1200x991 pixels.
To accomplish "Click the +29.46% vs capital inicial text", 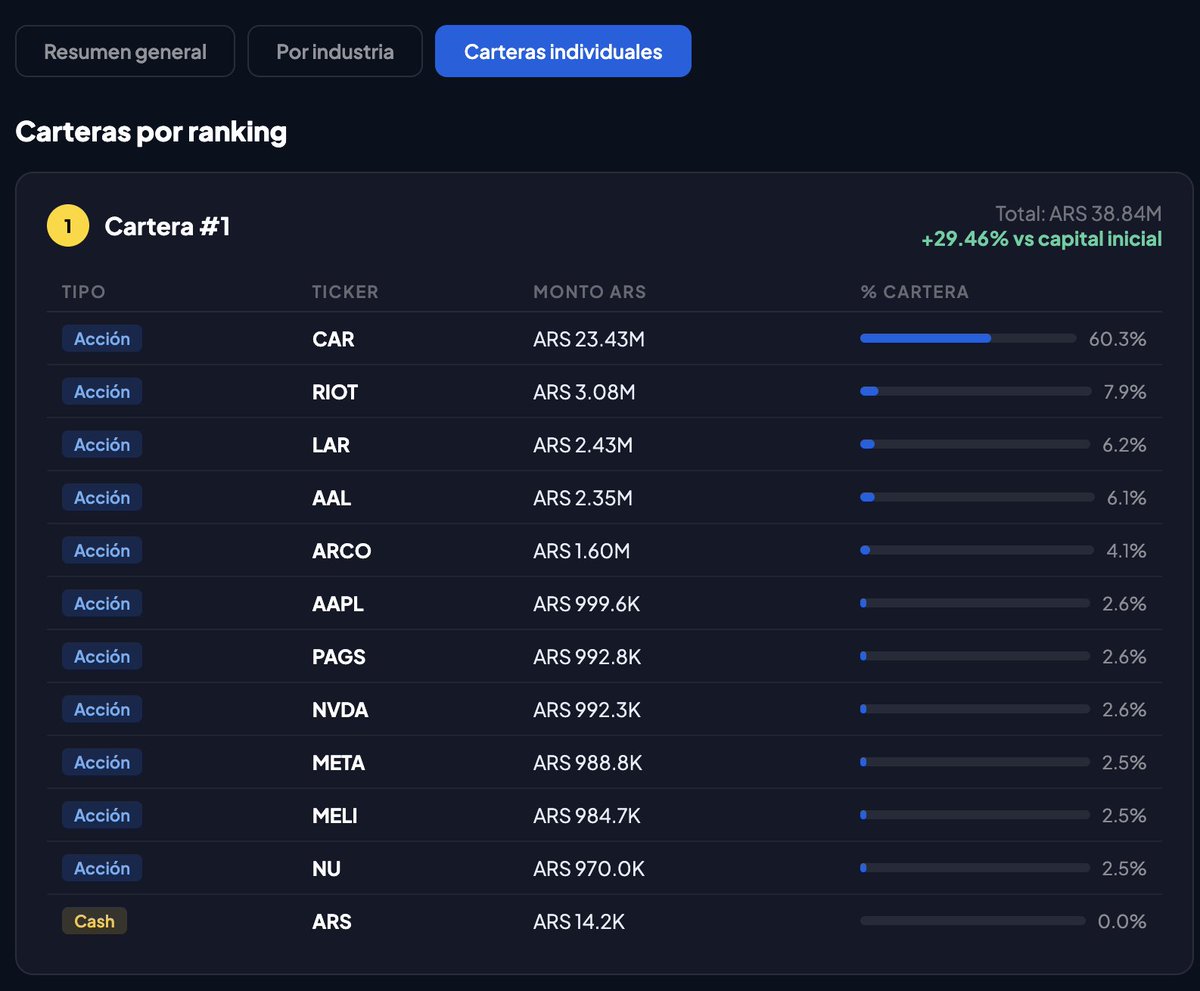I will coord(1041,239).
